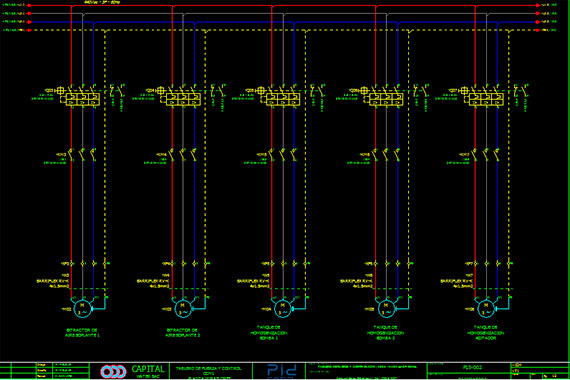Select the horizontal blue phase busbar line
The width and height of the screenshot is (570, 380).
coord(284,22)
